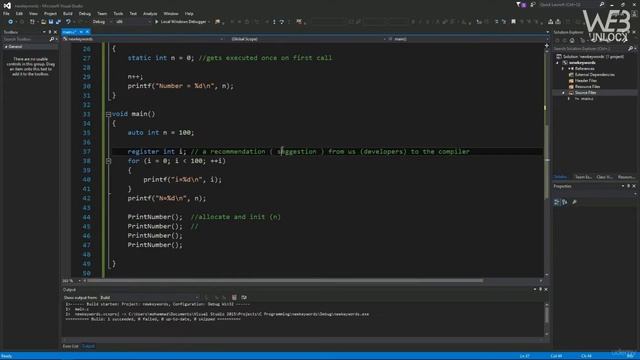Open the Tools menu
640x360 pixels.
click(118, 13)
